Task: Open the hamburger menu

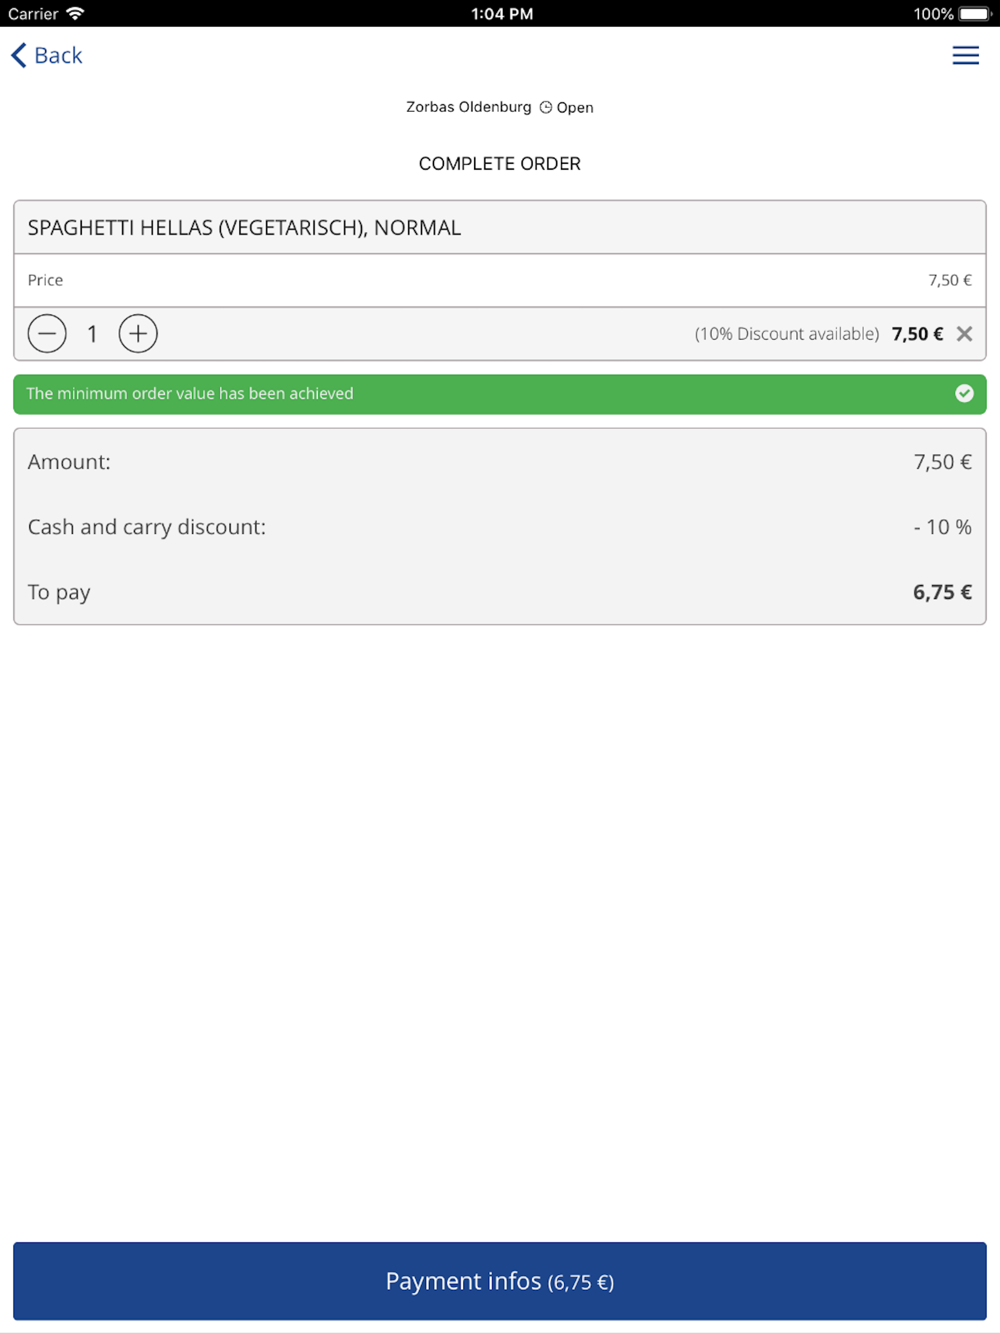Action: click(965, 56)
